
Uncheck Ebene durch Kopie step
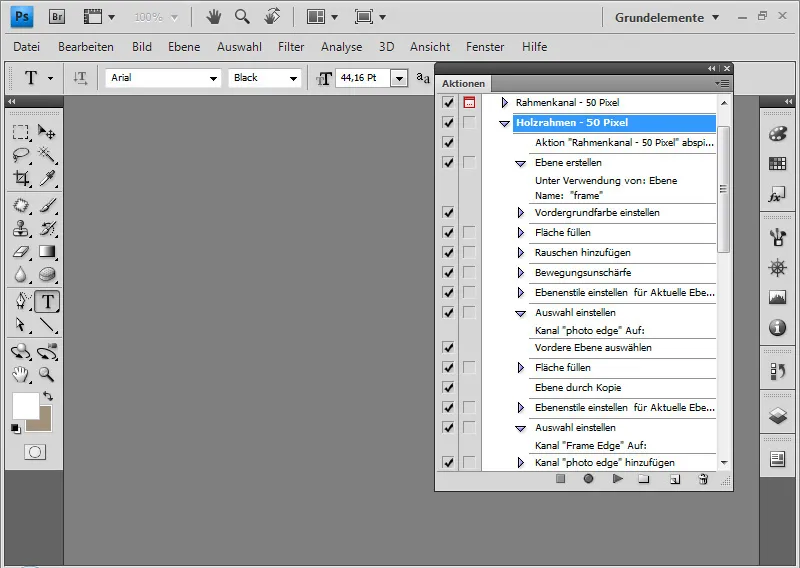pos(448,387)
